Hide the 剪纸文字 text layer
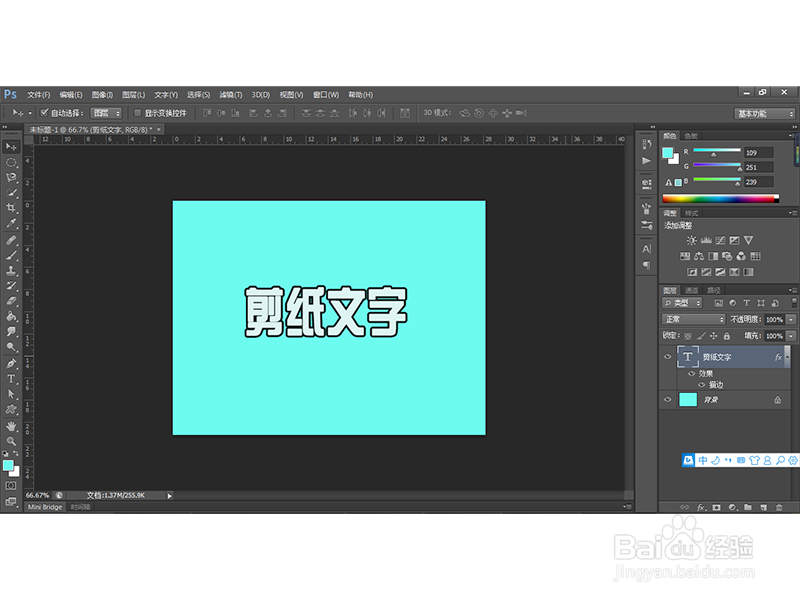Screen dimensions: 800x600 click(667, 357)
